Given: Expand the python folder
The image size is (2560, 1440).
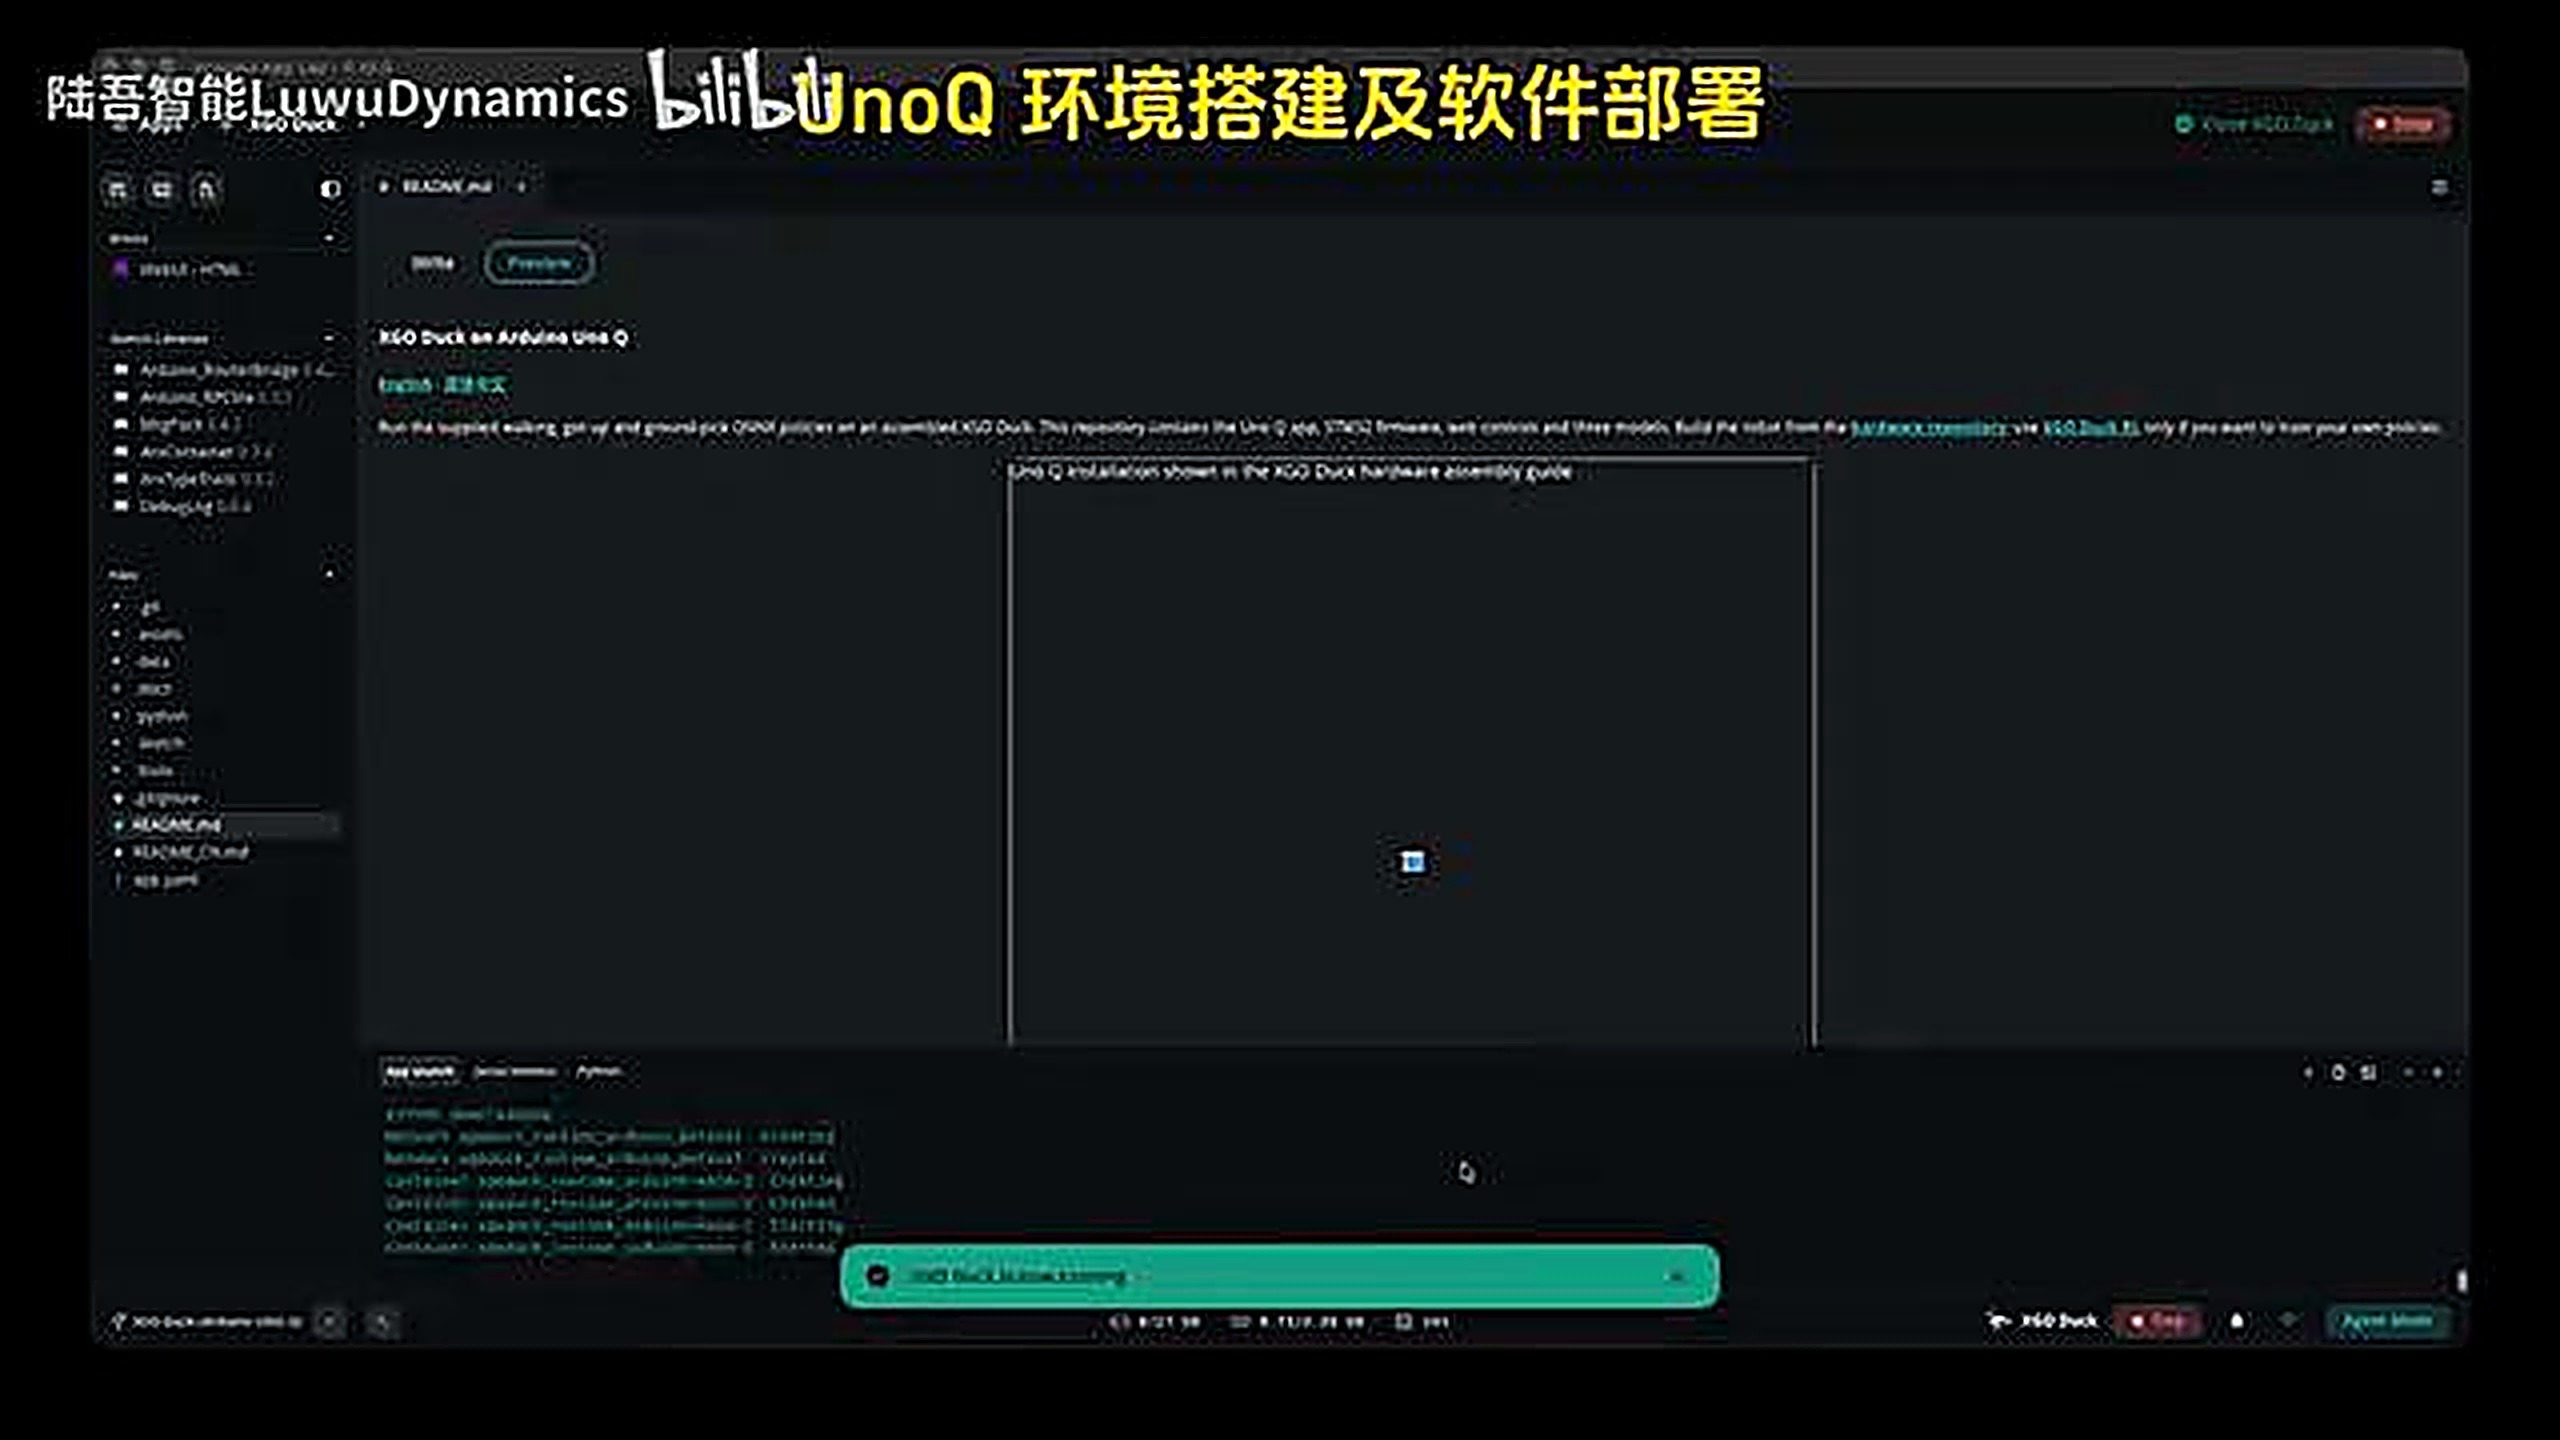Looking at the screenshot, I should point(151,716).
